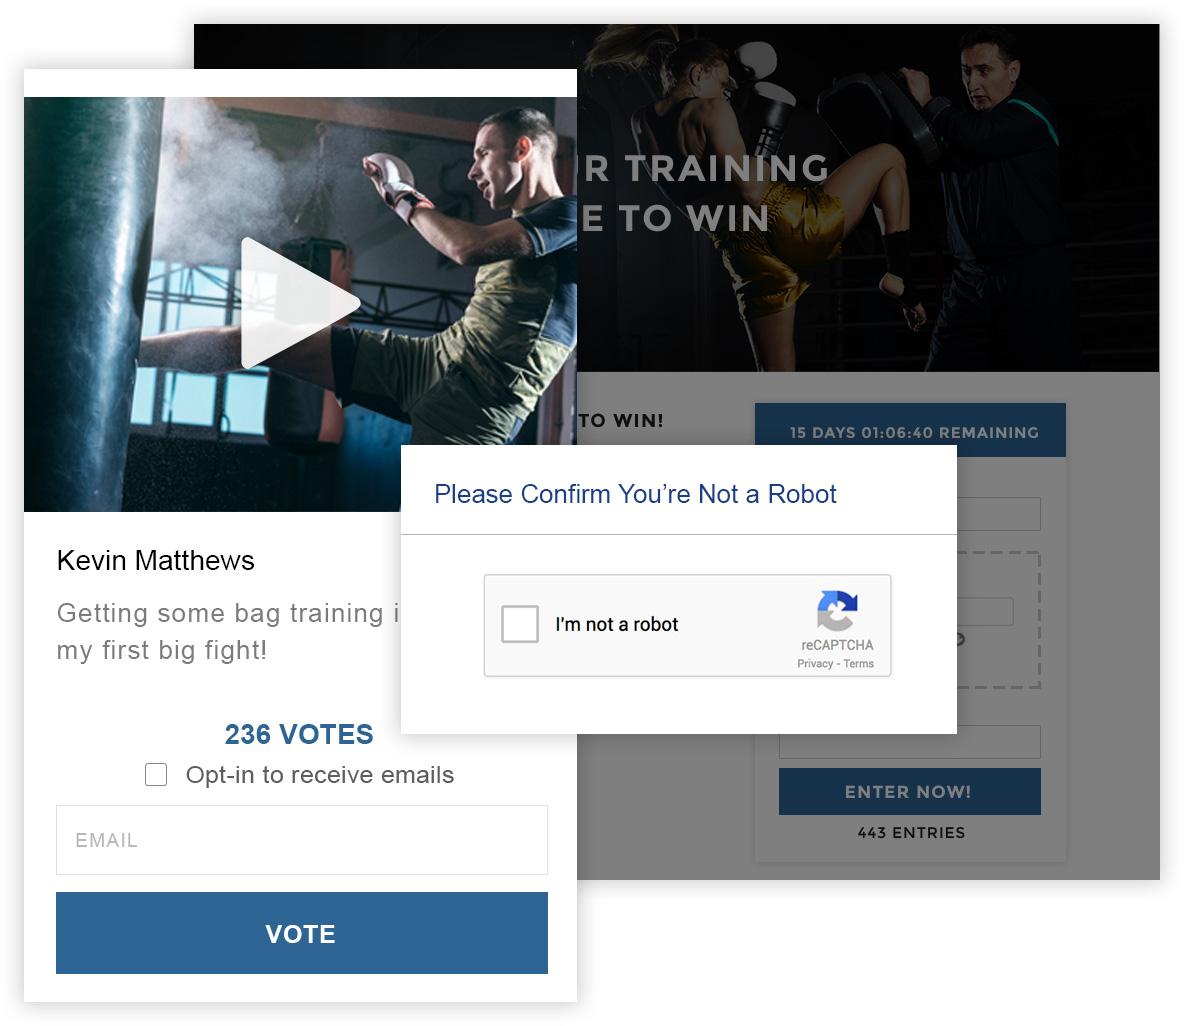1184x1026 pixels.
Task: Enable Opt-in to receive emails checkbox
Action: (x=156, y=775)
